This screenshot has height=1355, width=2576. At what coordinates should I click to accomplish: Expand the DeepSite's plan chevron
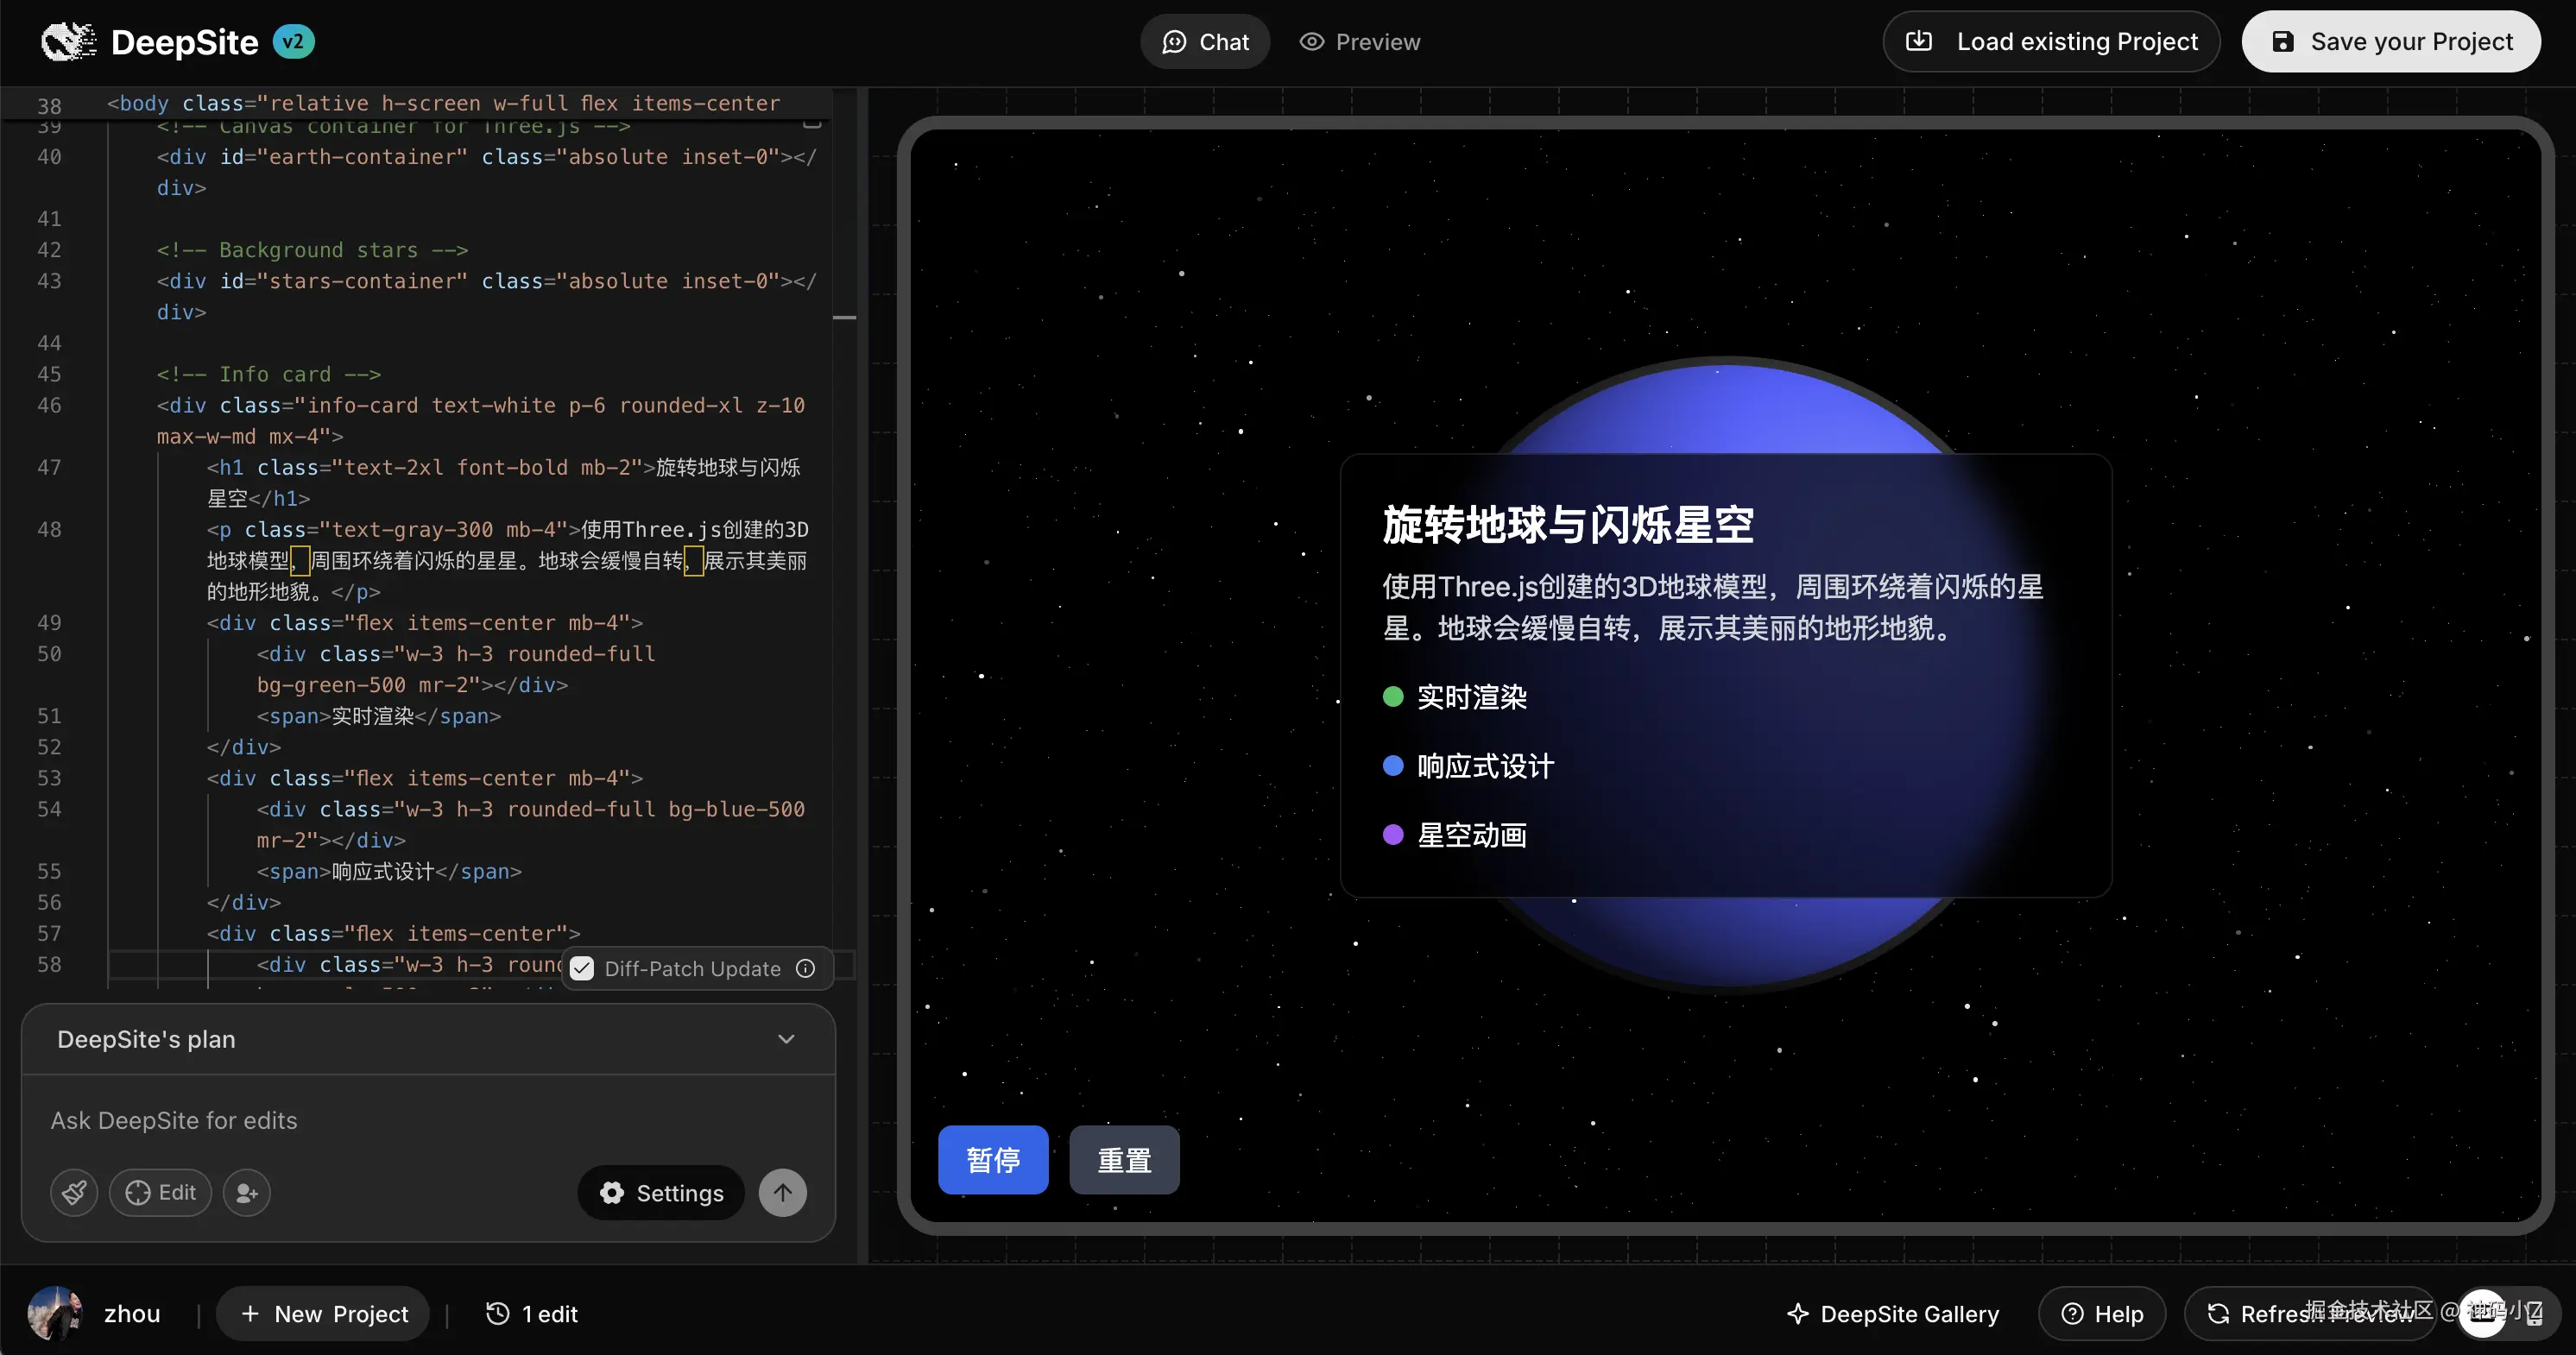[x=786, y=1039]
